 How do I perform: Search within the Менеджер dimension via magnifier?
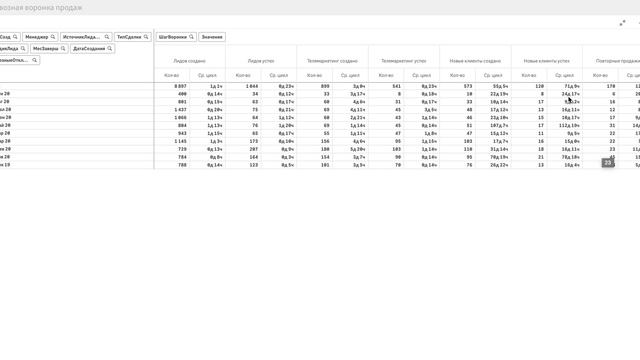tap(53, 37)
